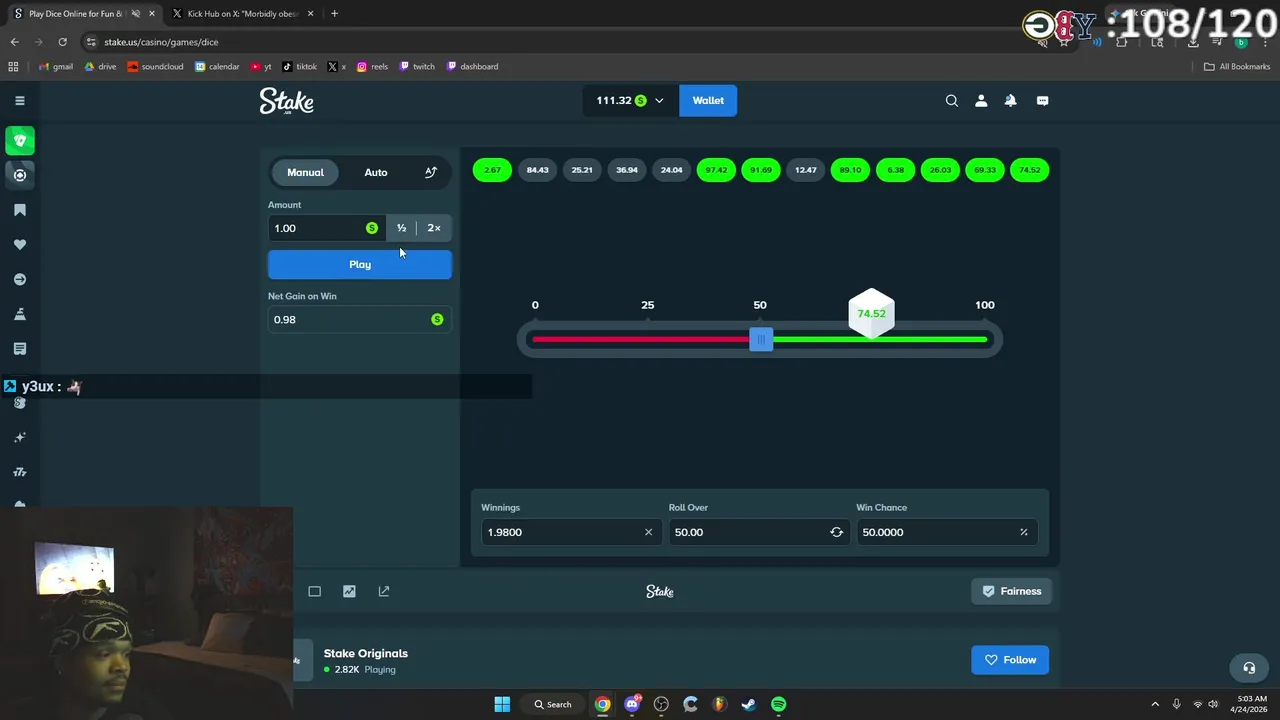Open the All Bookmarks folder
The image size is (1280, 720).
(1237, 67)
